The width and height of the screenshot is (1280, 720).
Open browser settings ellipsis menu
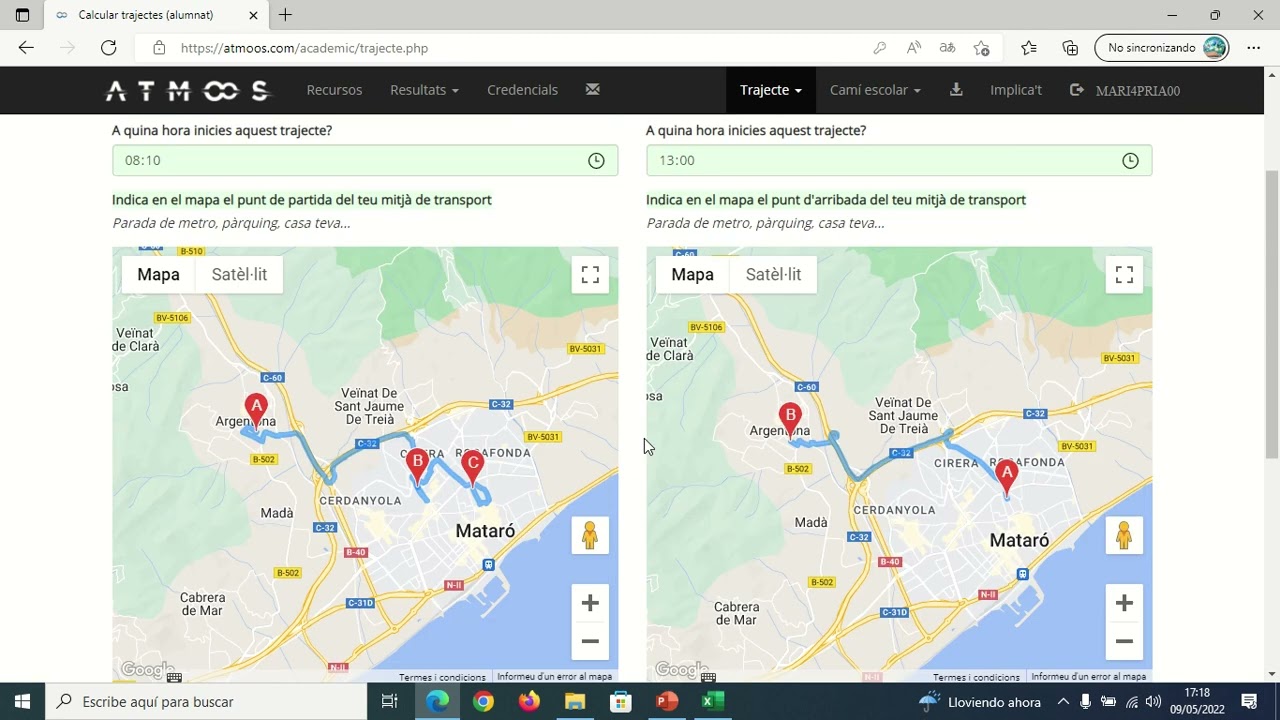tap(1253, 47)
